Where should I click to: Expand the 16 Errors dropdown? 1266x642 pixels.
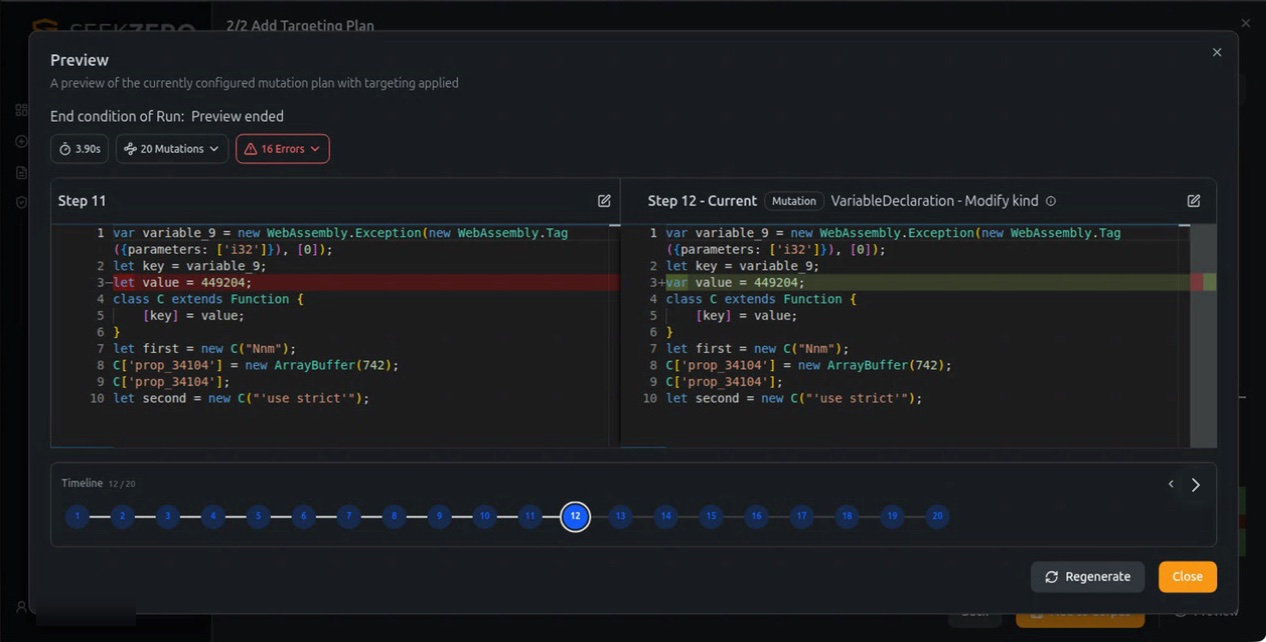[x=282, y=149]
